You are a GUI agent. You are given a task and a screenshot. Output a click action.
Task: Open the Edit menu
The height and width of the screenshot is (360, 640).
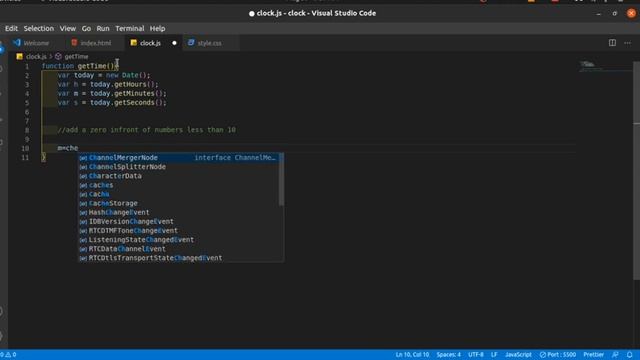(11, 29)
